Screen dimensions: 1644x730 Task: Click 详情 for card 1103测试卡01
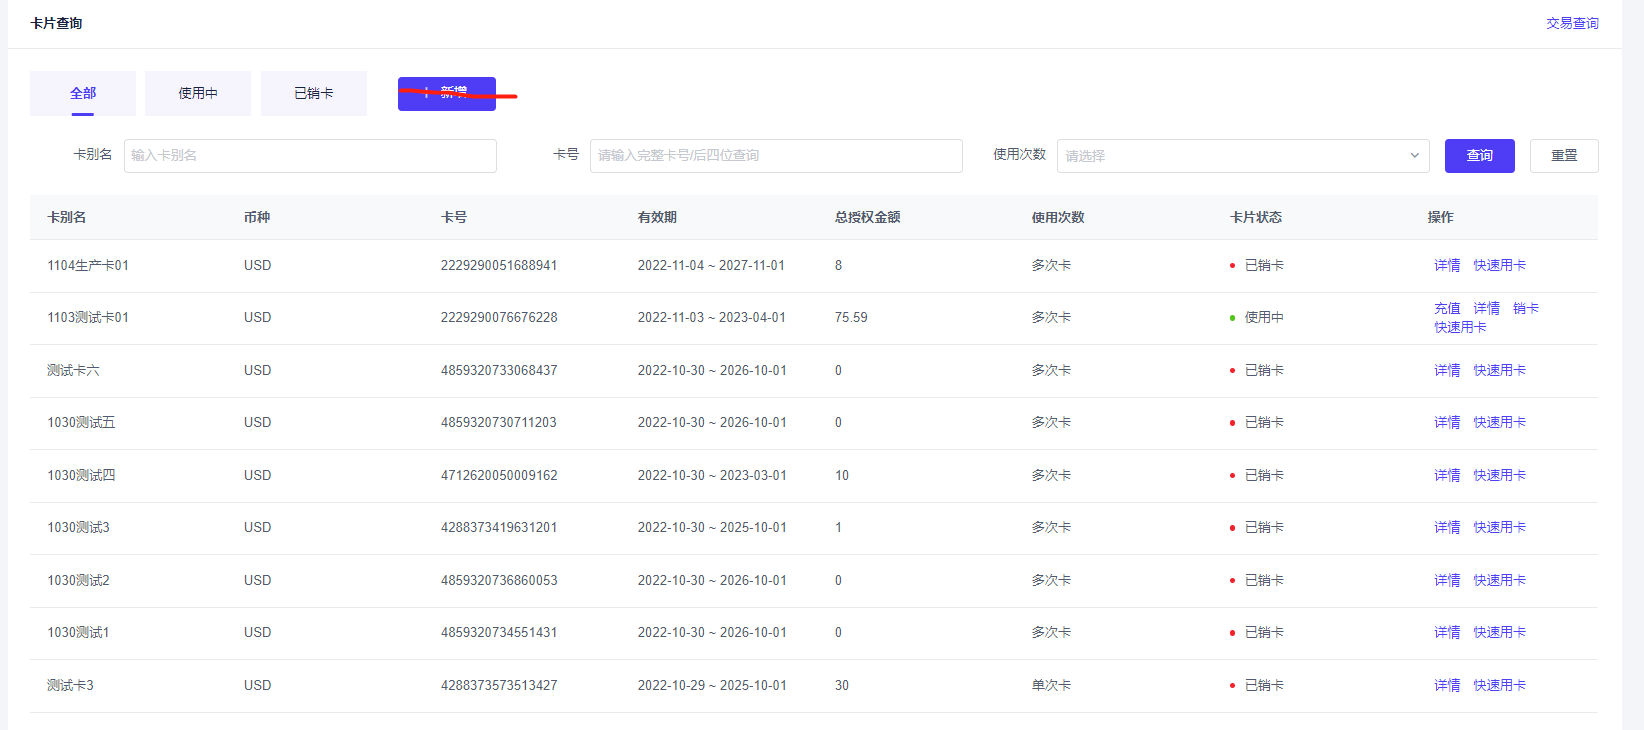1486,308
